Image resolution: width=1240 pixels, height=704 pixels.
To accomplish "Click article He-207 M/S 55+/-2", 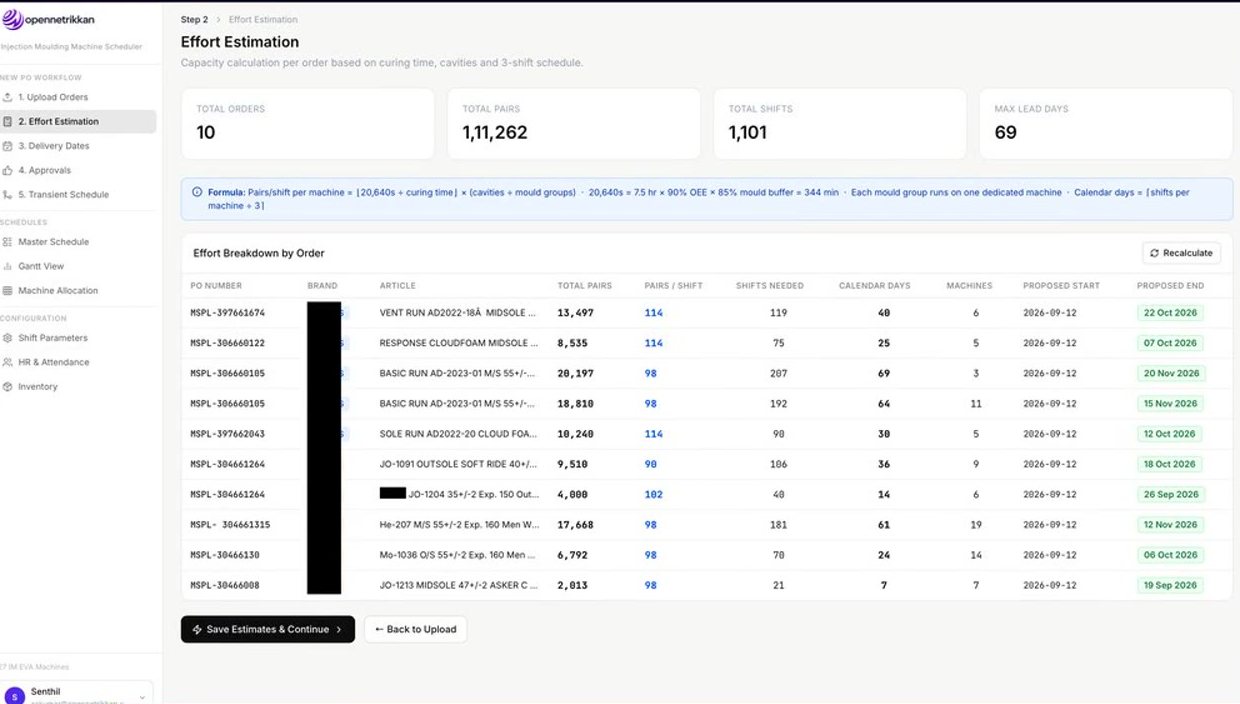I will coord(460,525).
